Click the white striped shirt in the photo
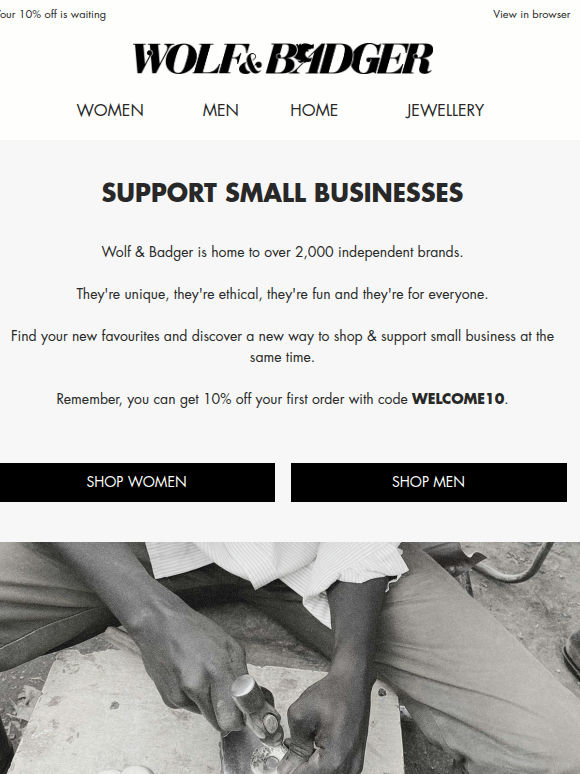580x774 pixels. (x=276, y=573)
